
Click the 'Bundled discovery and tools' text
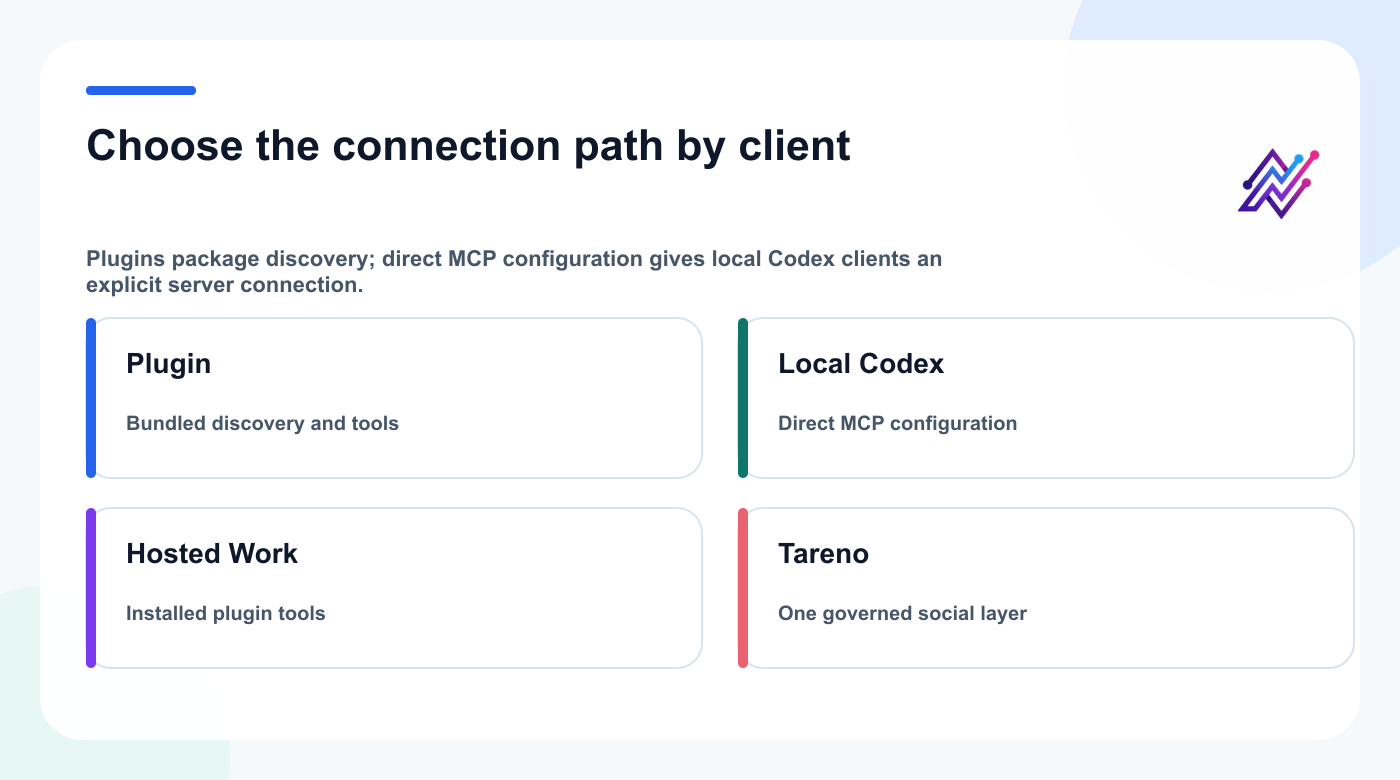pos(262,424)
